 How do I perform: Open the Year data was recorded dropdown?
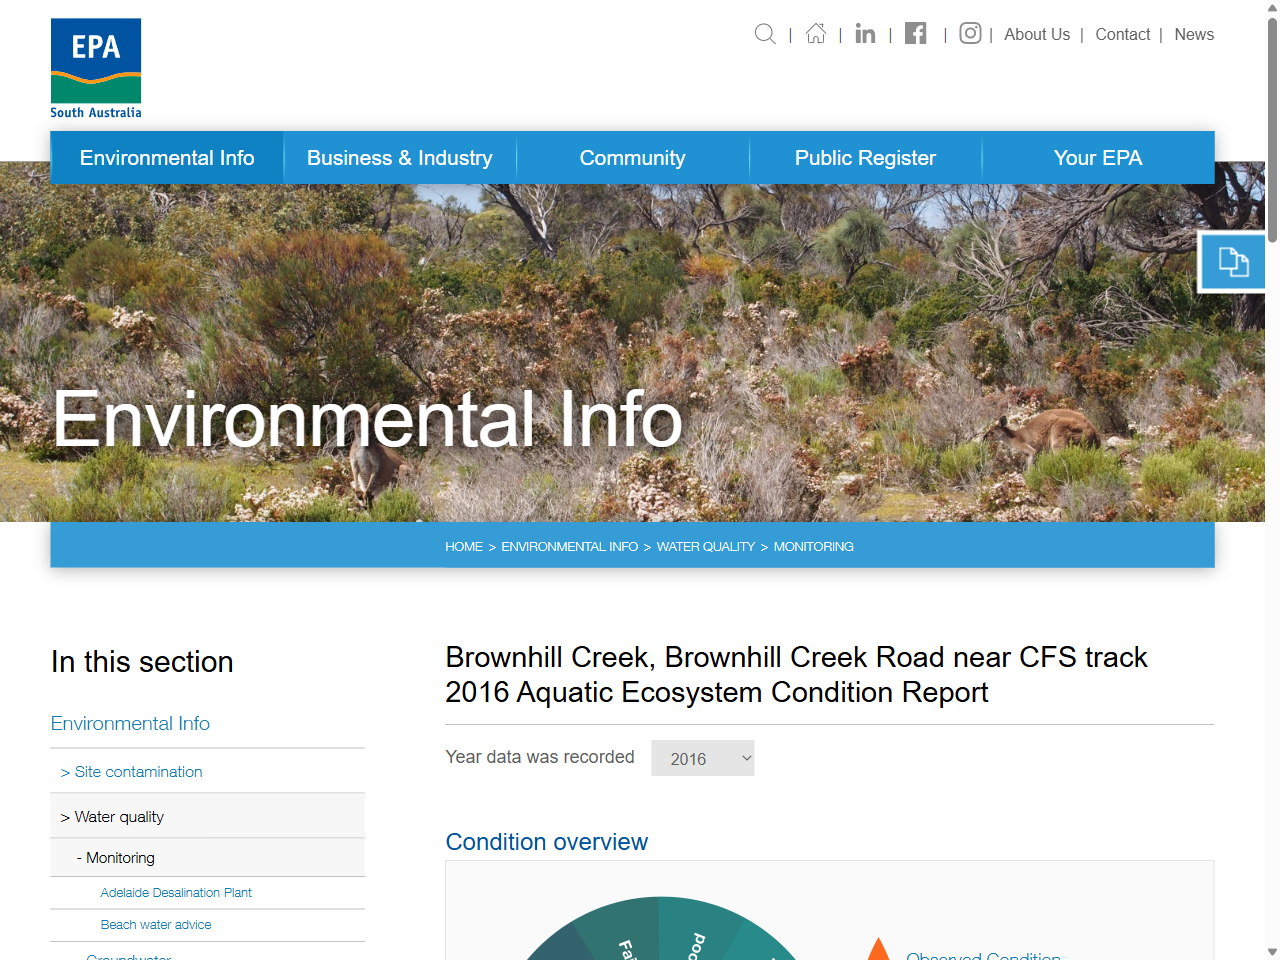(702, 758)
